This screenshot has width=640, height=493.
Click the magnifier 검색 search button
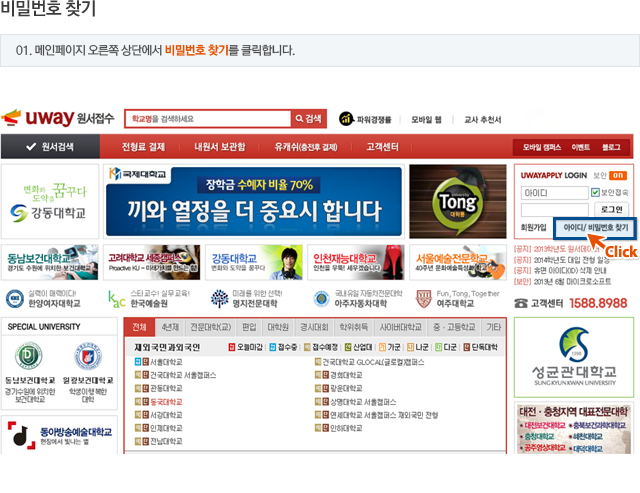309,119
